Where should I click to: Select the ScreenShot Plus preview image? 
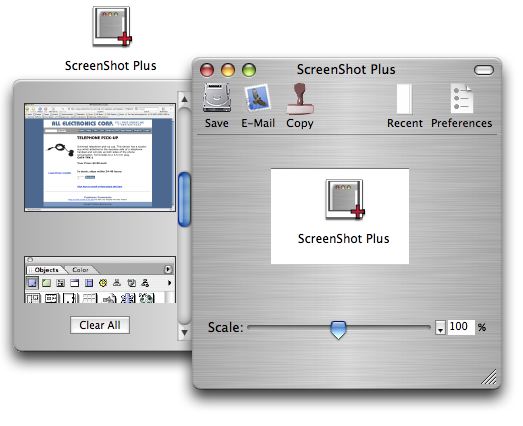pyautogui.click(x=340, y=217)
